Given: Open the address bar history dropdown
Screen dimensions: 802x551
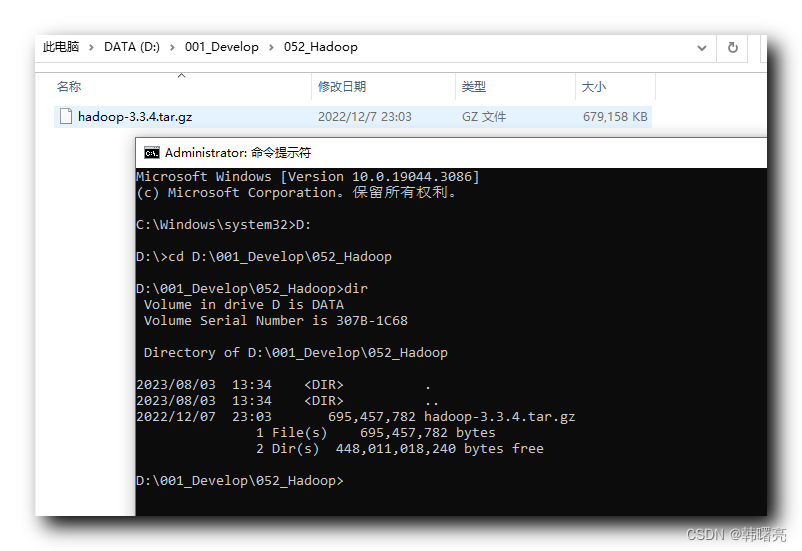Looking at the screenshot, I should [702, 48].
